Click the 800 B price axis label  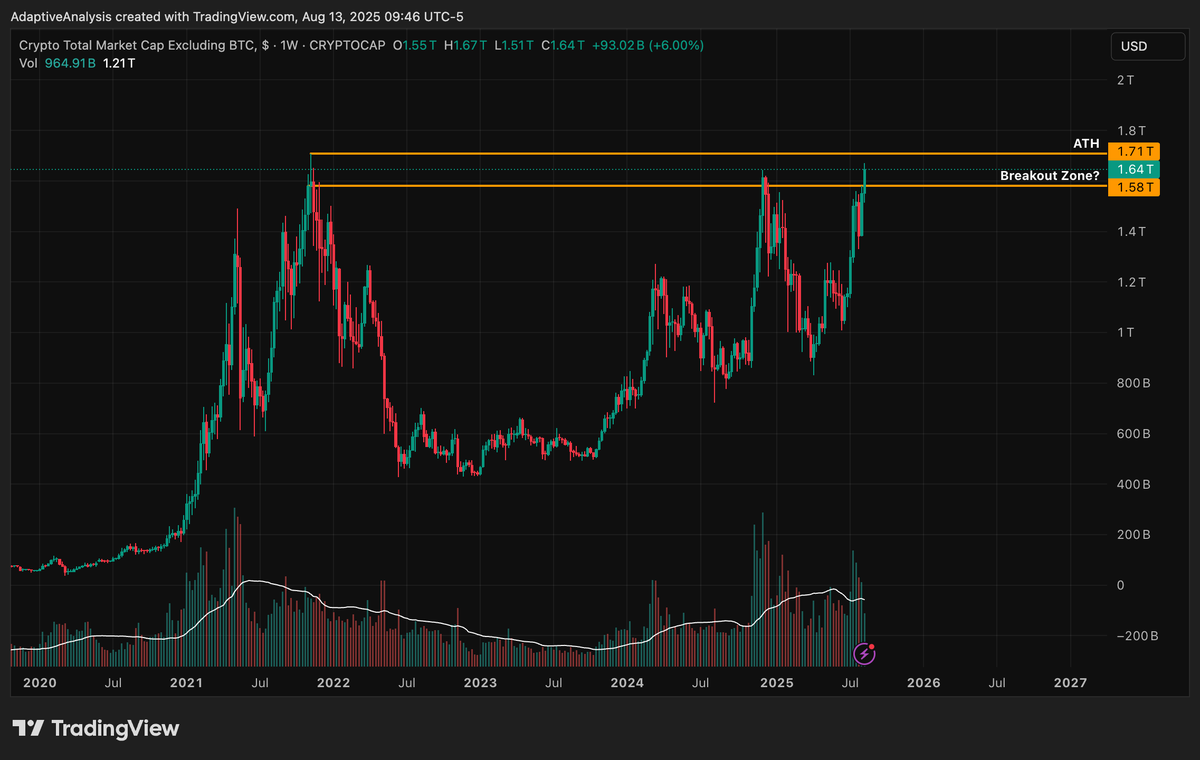point(1133,383)
